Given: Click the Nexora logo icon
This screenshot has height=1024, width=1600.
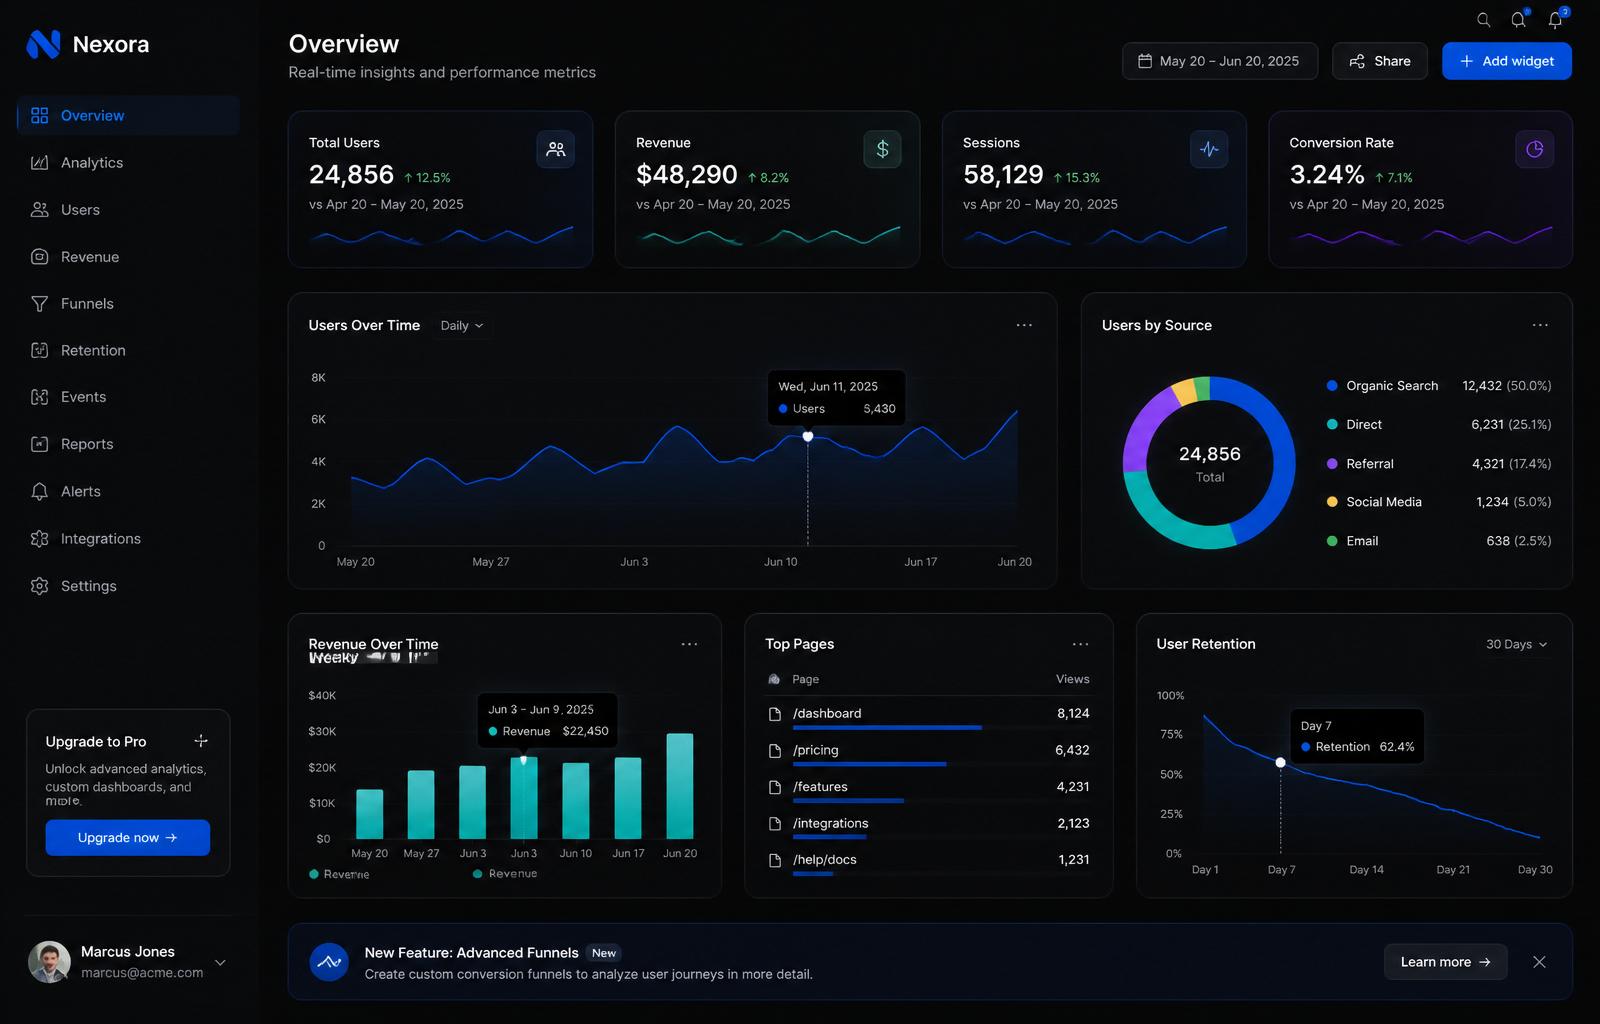Looking at the screenshot, I should click(43, 44).
